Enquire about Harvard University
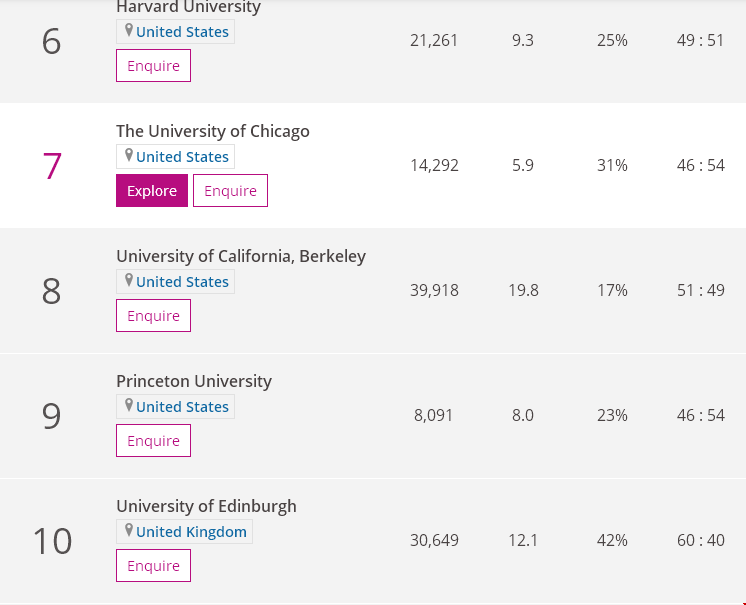The width and height of the screenshot is (746, 605). point(153,66)
